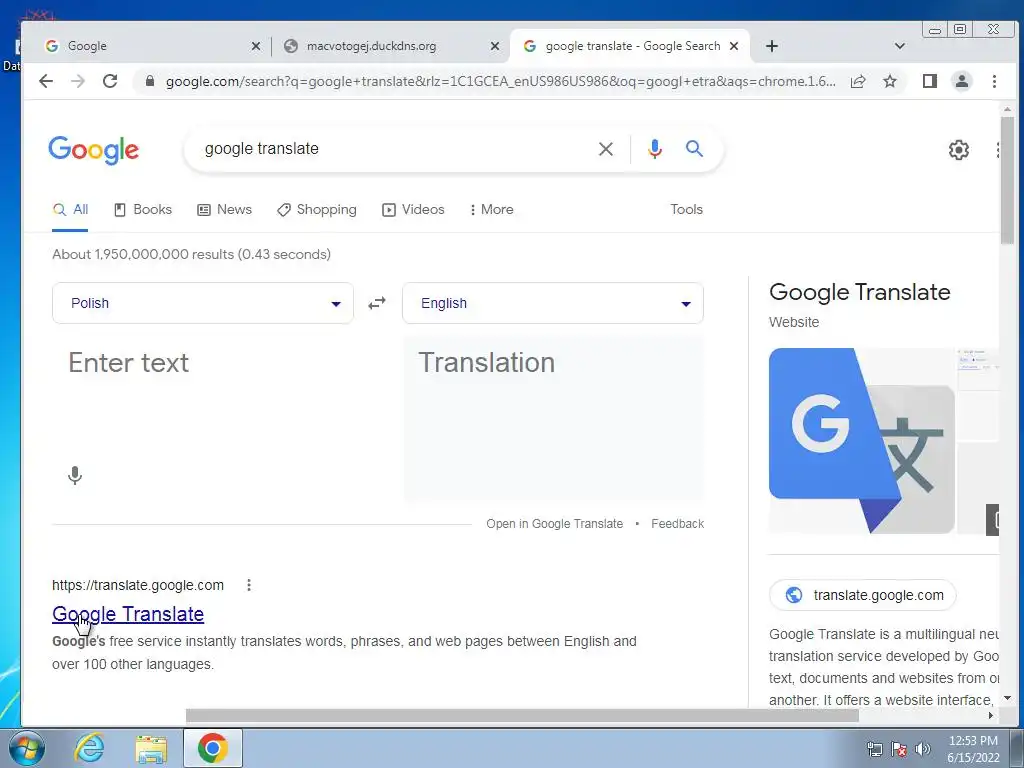This screenshot has width=1024, height=768.
Task: Click the results count text
Action: (x=191, y=254)
